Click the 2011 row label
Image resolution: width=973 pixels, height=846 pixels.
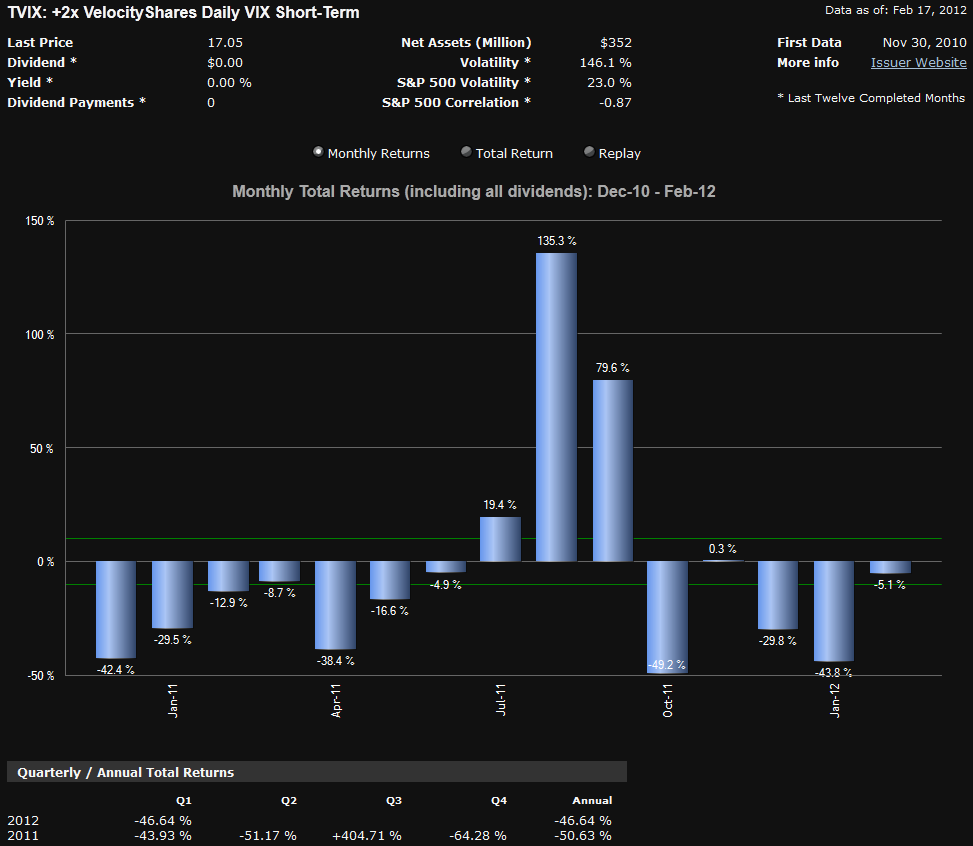pos(23,835)
